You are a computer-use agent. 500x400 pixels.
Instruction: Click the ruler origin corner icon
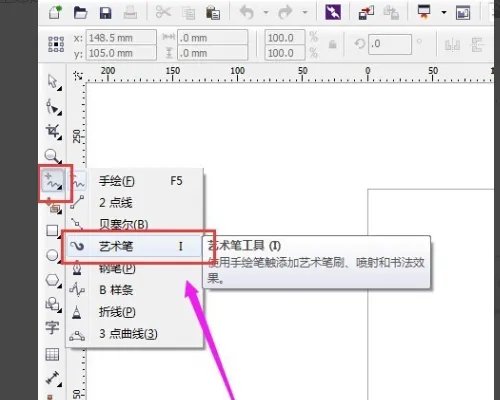click(78, 76)
